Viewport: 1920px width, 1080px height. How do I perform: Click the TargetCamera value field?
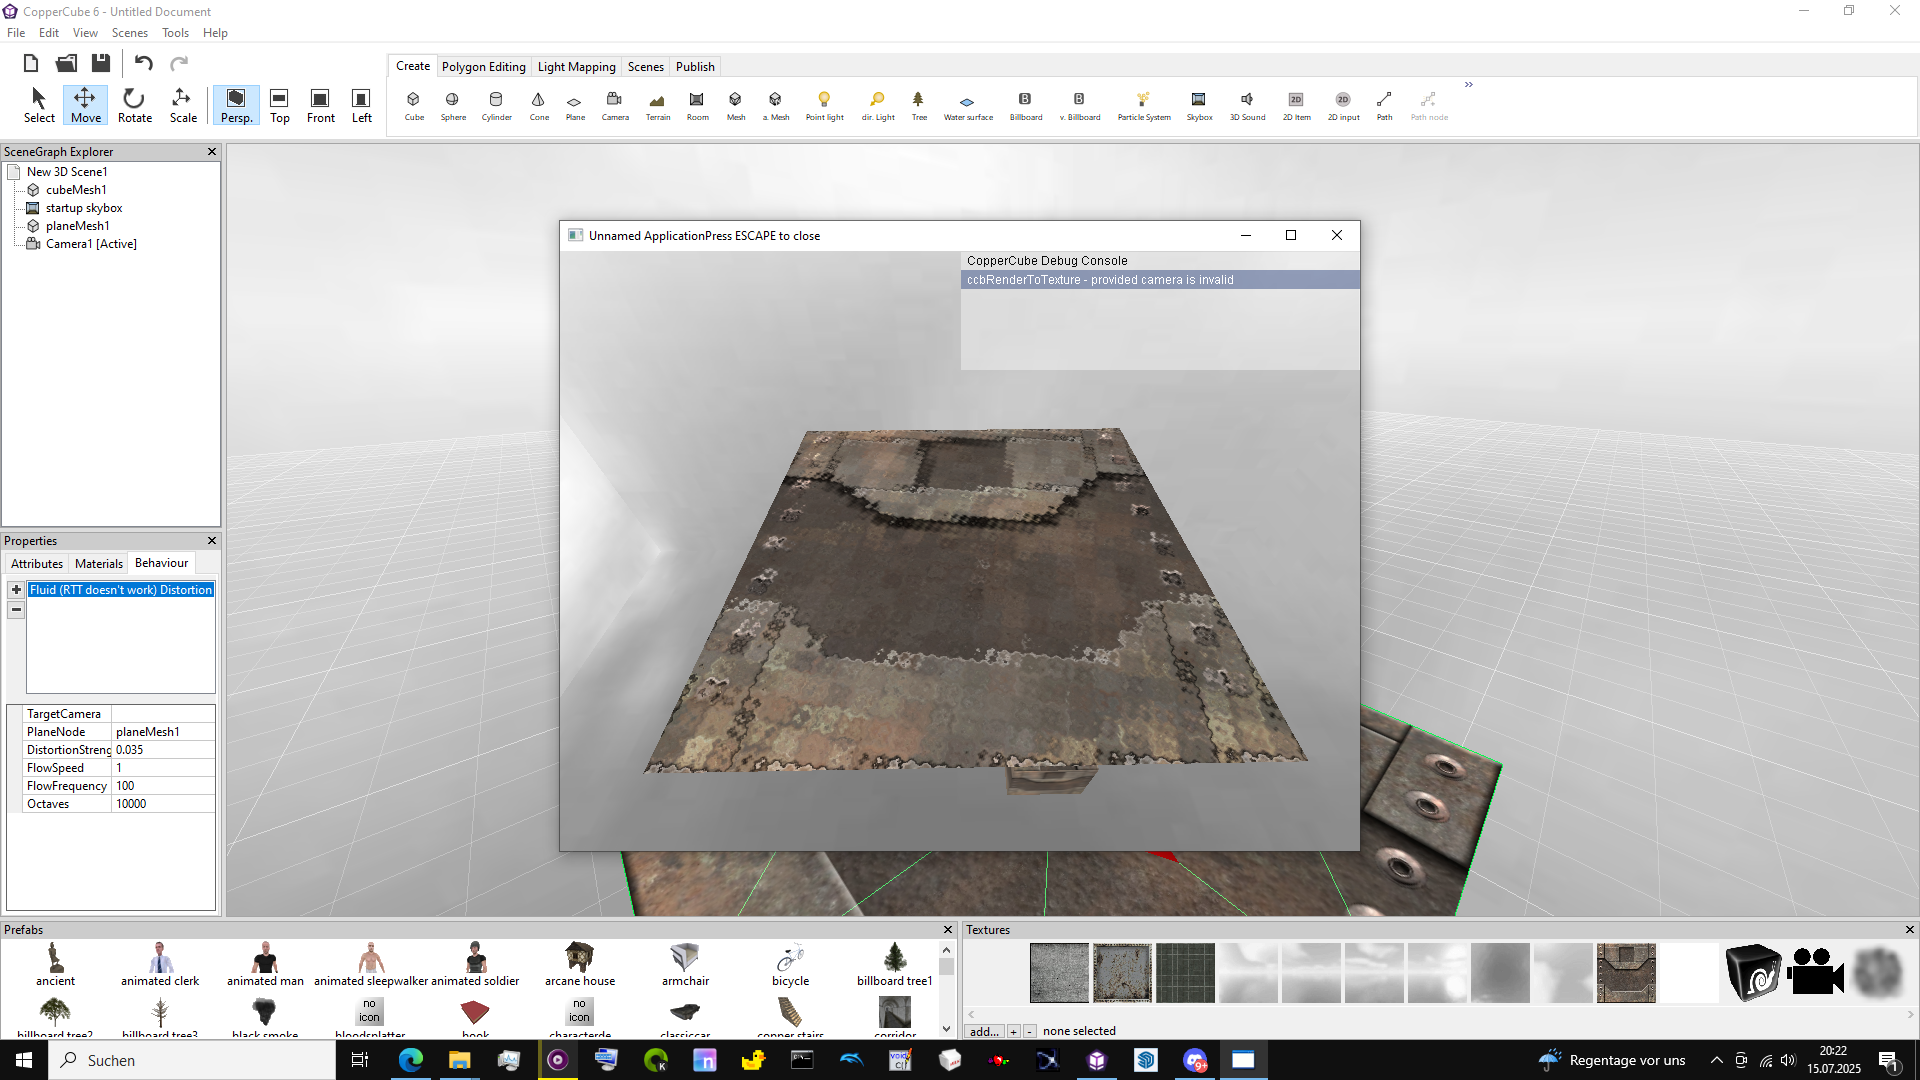point(162,714)
